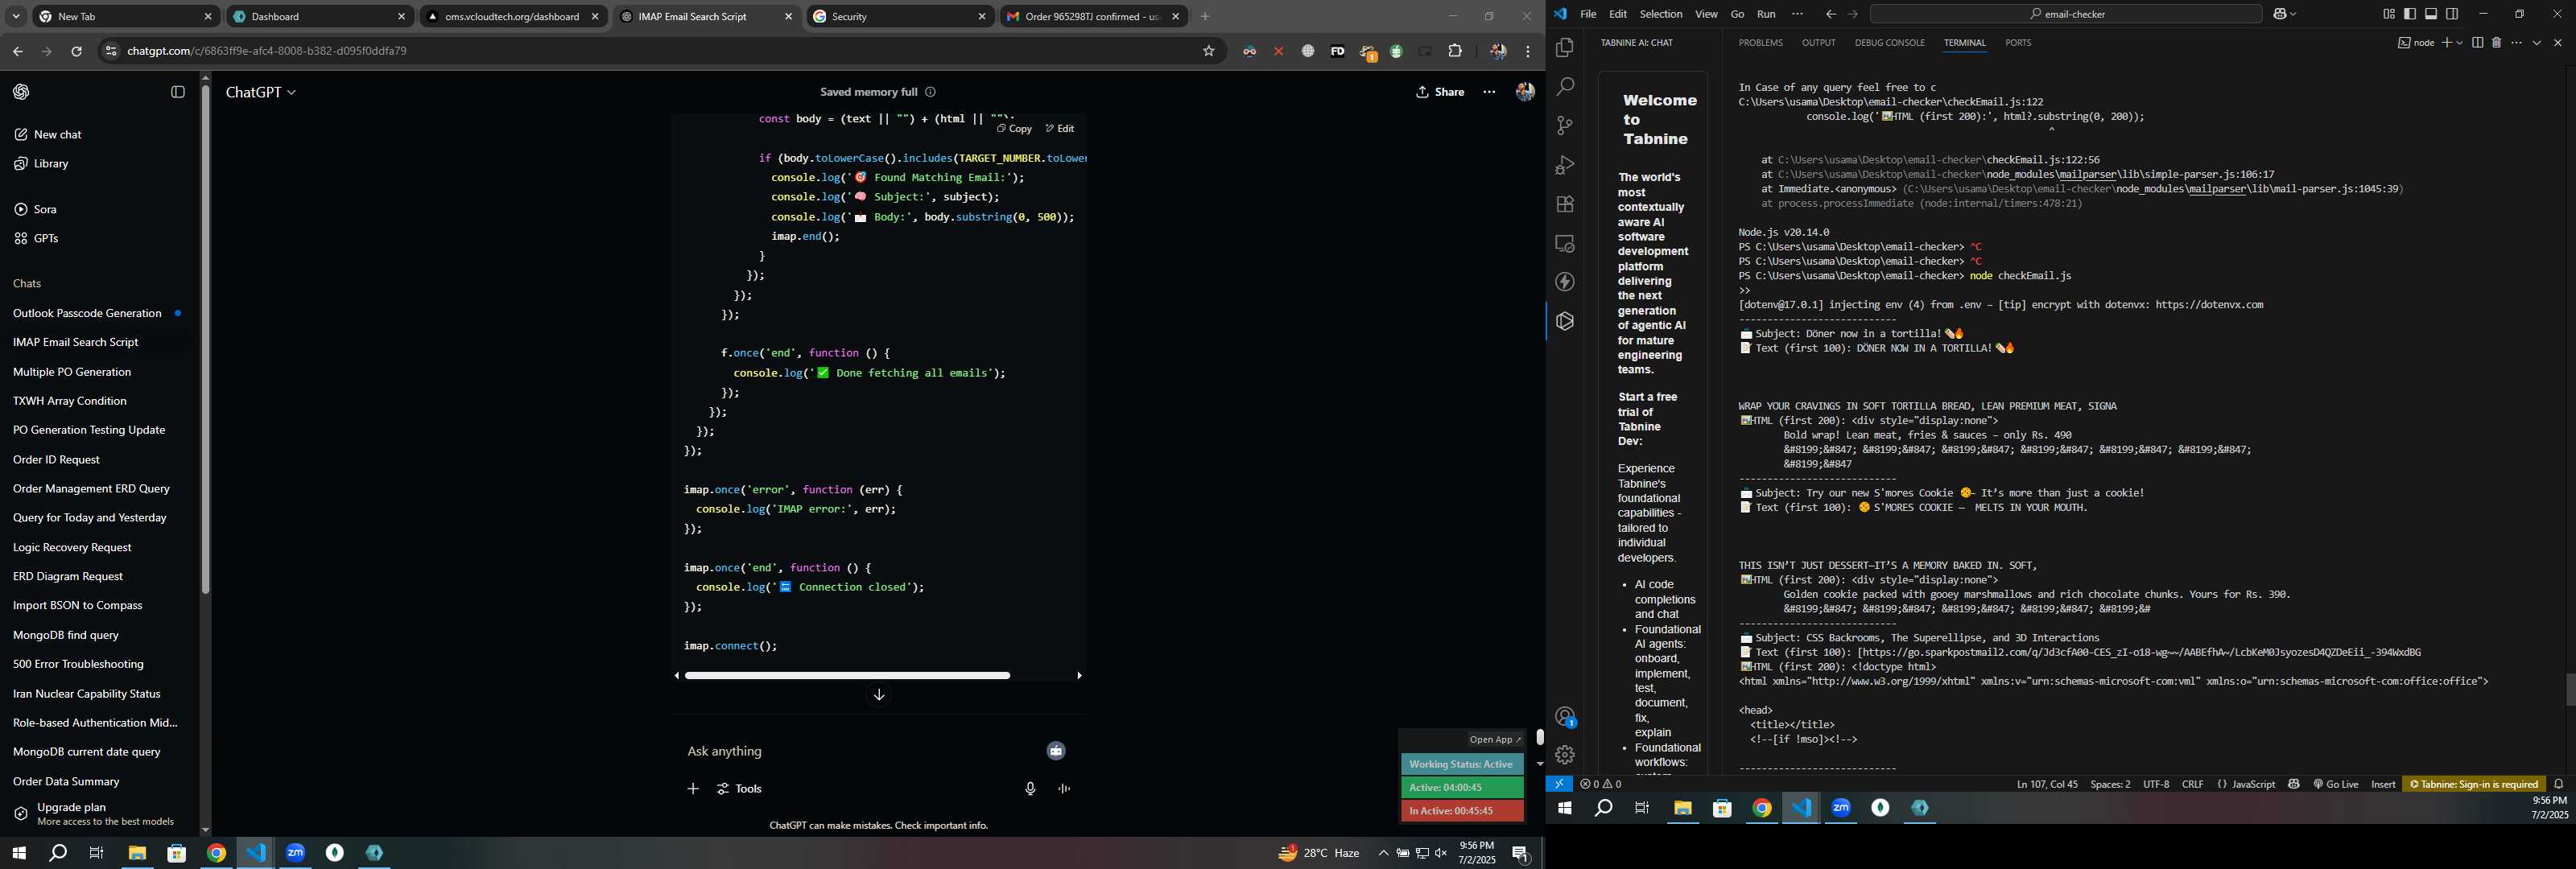The width and height of the screenshot is (2576, 869).
Task: Show hidden tray icons chevron
Action: pos(1383,853)
